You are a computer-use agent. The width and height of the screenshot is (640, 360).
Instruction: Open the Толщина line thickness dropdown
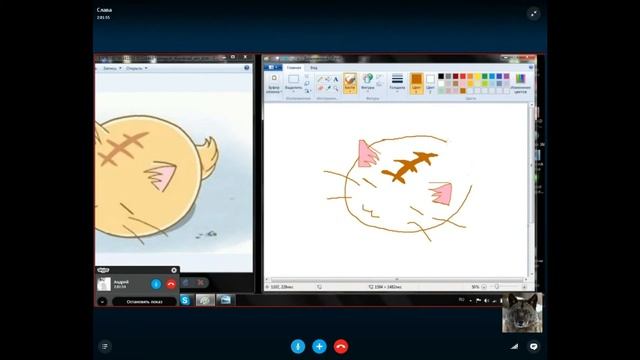[x=397, y=83]
